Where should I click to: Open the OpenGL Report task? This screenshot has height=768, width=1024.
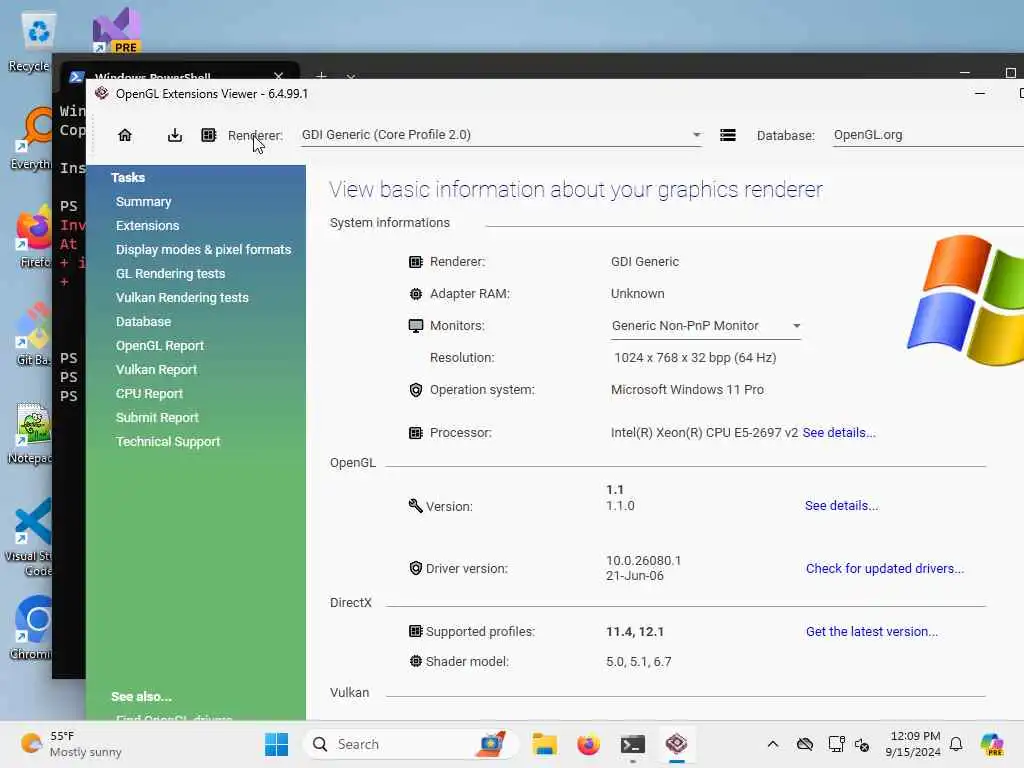pos(160,345)
